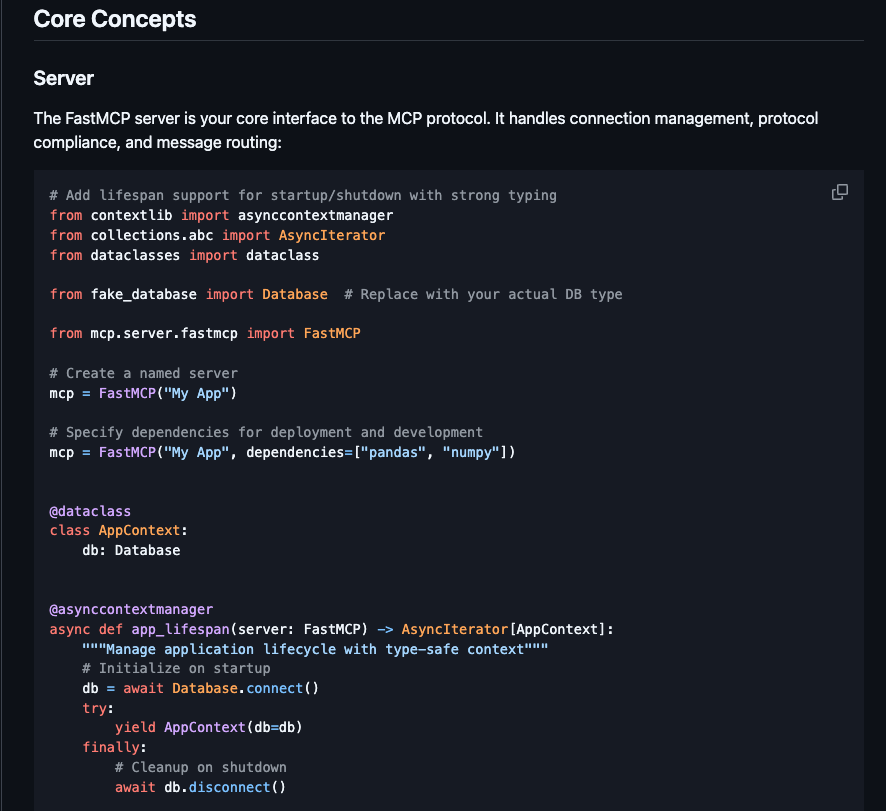Select the Core Concepts heading
886x811 pixels.
pos(114,19)
